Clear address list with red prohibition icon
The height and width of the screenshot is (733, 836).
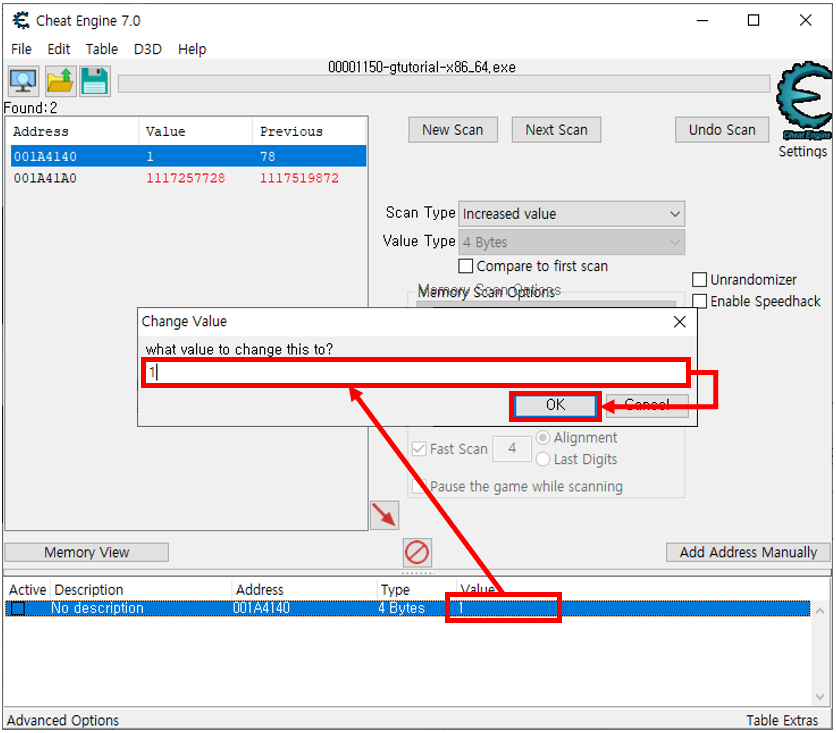click(x=417, y=552)
